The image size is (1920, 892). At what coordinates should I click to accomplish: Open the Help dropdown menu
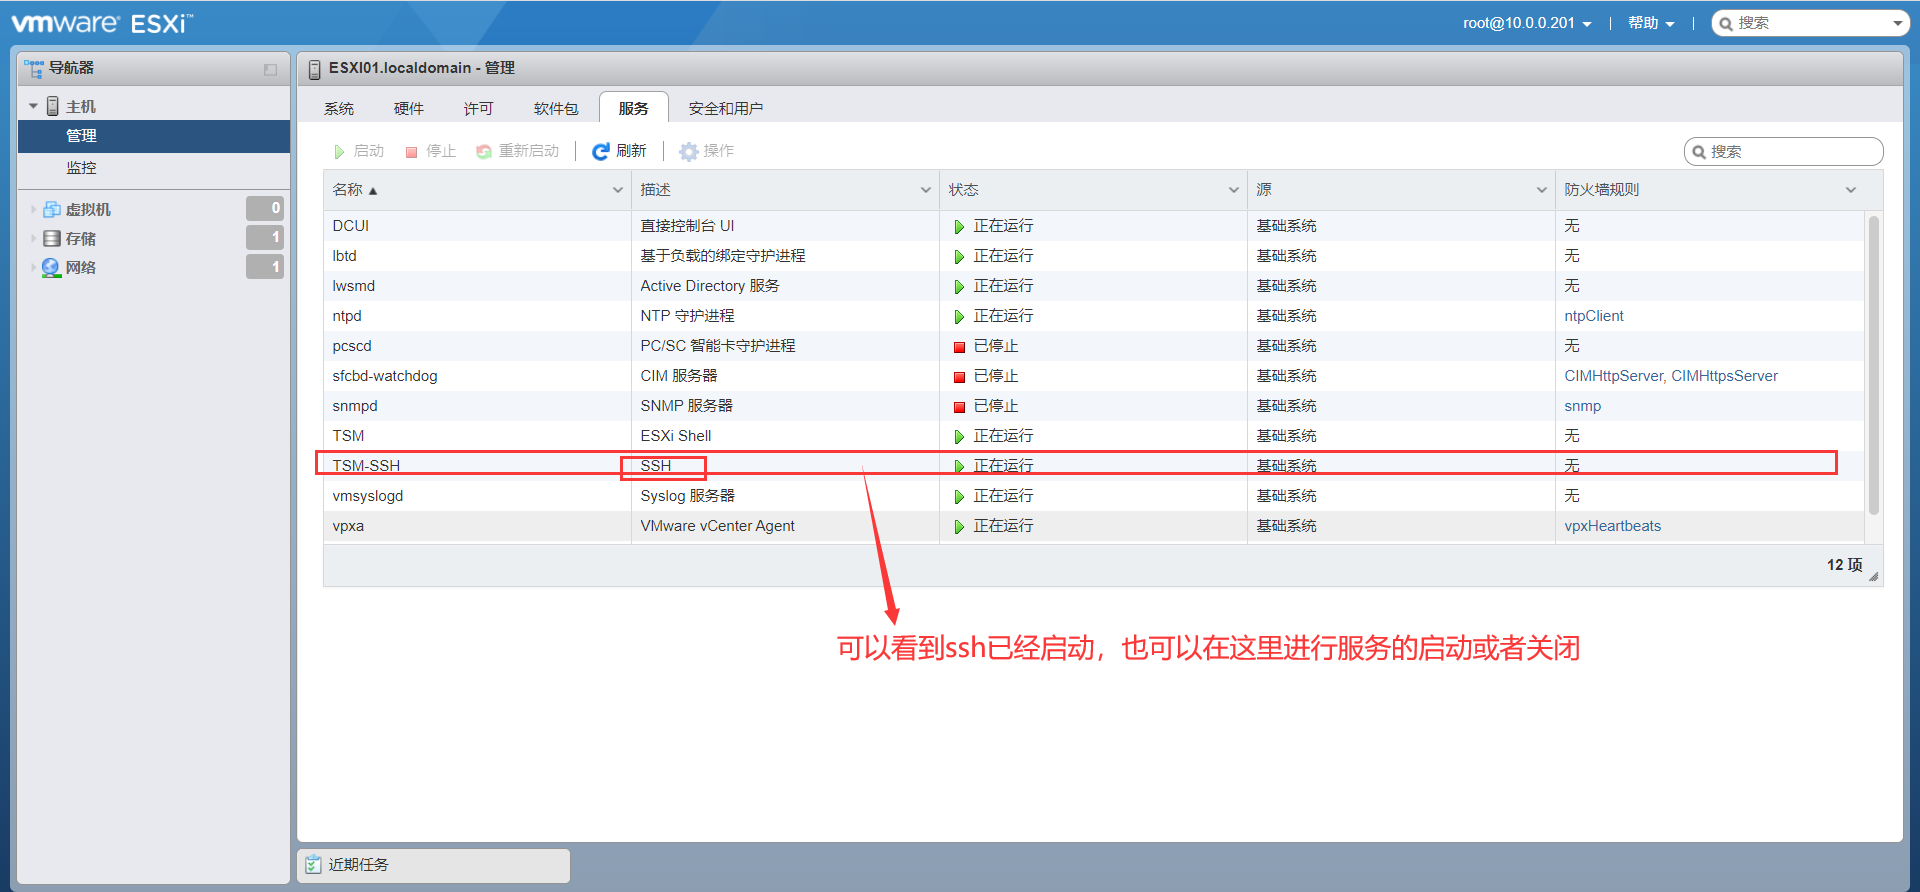tap(1651, 23)
